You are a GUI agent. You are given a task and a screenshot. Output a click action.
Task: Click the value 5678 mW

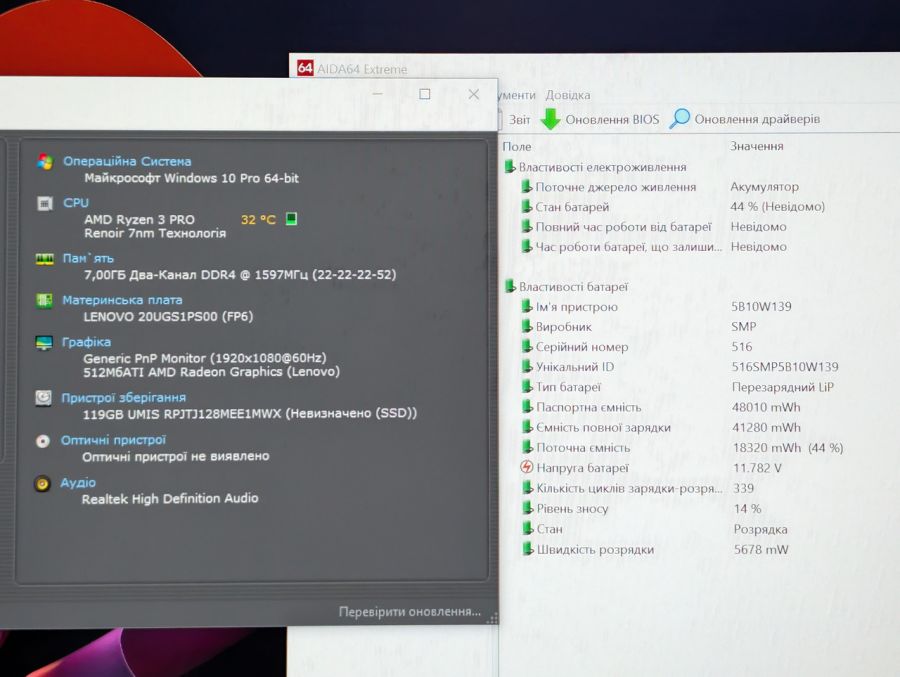(x=761, y=549)
